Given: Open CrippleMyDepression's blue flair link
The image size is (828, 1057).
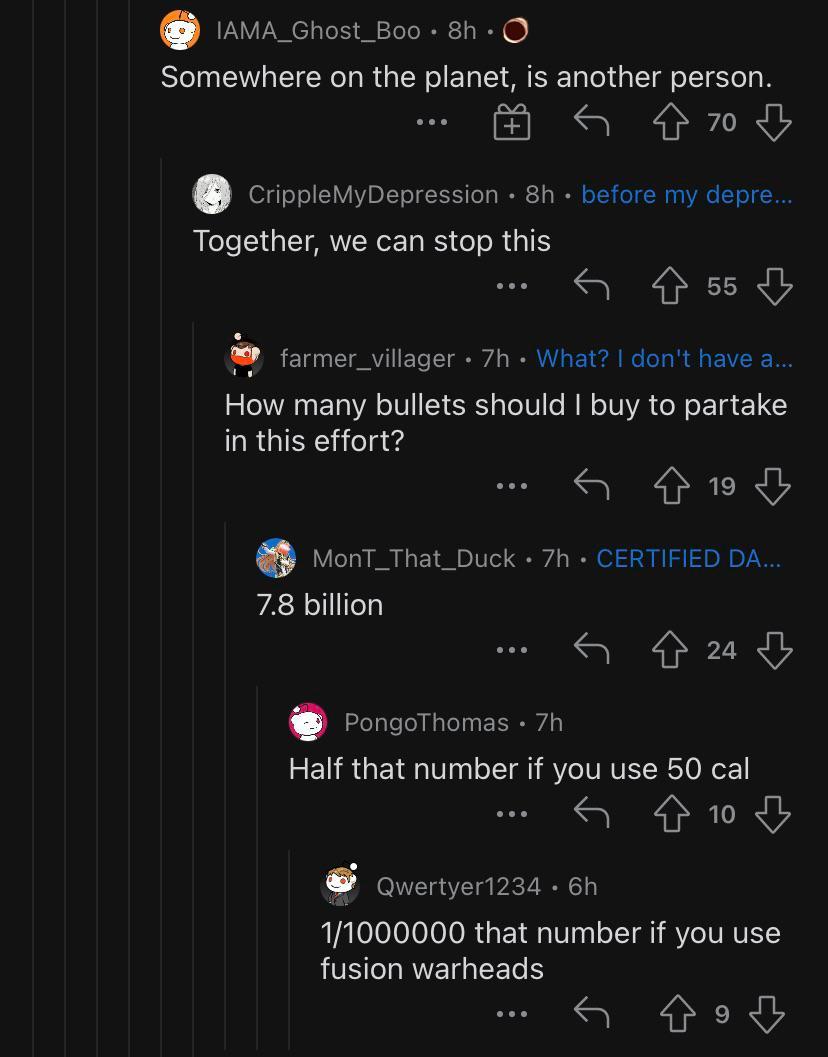Looking at the screenshot, I should pyautogui.click(x=686, y=194).
